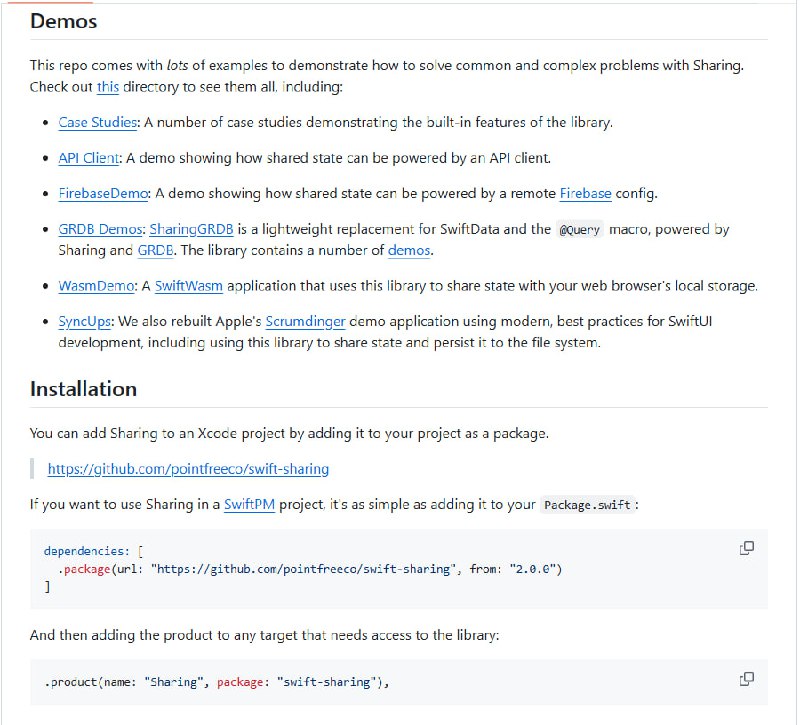This screenshot has height=725, width=800.
Task: Copy the dependencies package code snippet
Action: [746, 548]
